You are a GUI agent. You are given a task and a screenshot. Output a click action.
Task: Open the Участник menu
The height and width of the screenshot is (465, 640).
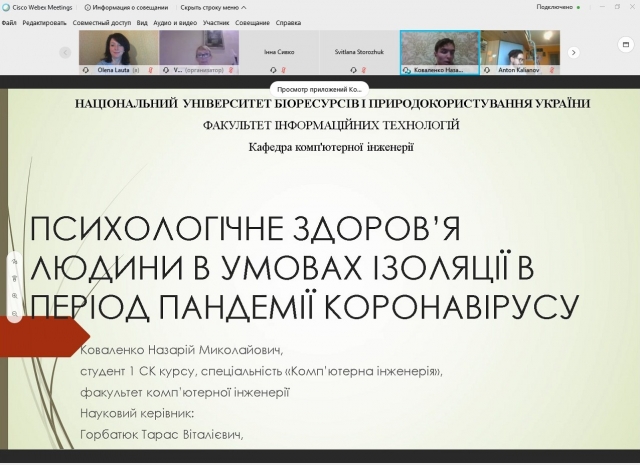[216, 23]
